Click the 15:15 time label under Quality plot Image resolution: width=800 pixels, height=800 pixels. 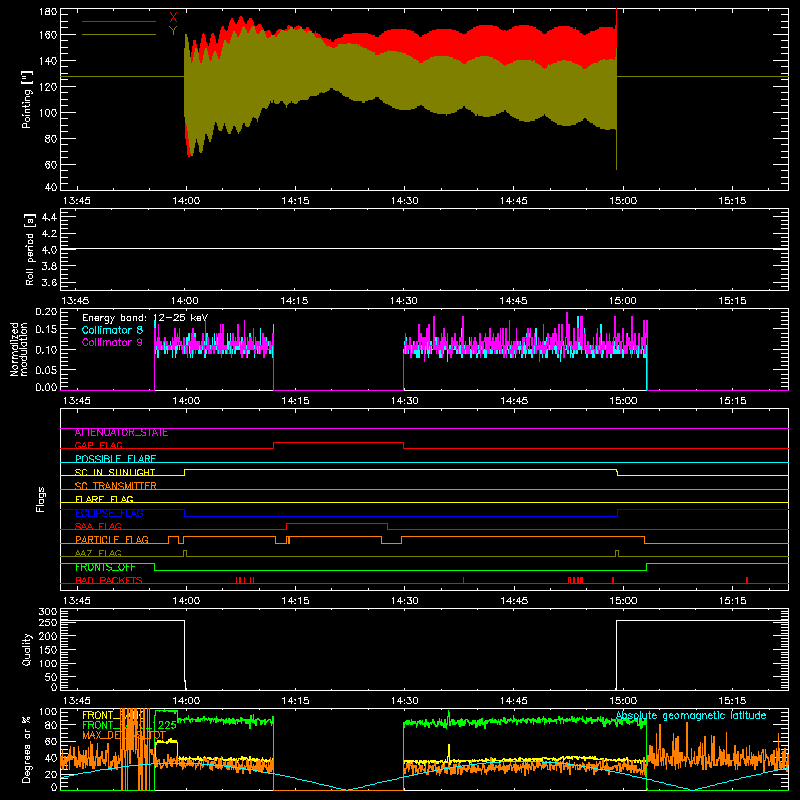[x=732, y=701]
